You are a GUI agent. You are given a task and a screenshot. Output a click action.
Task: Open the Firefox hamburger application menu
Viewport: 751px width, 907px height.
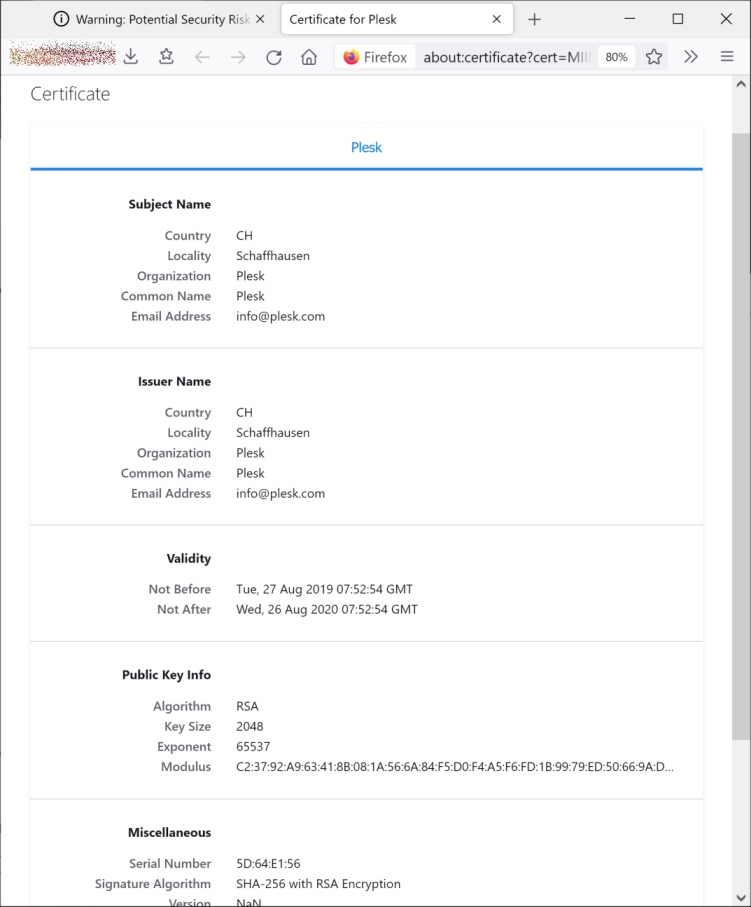point(727,57)
